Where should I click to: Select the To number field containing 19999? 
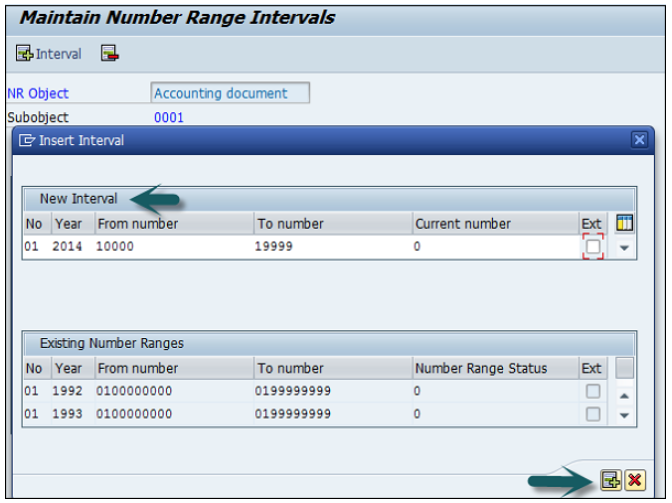tap(332, 246)
